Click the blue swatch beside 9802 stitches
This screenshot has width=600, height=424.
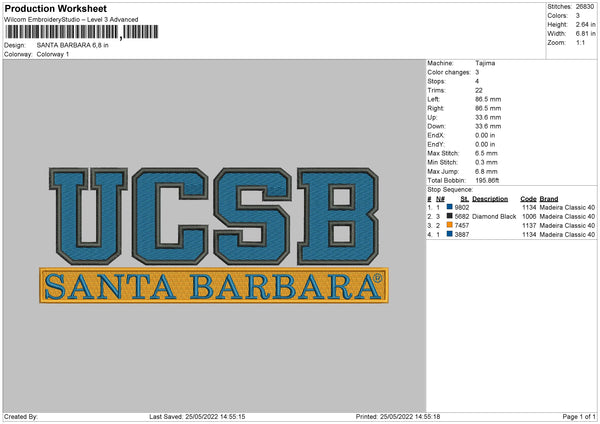[450, 207]
